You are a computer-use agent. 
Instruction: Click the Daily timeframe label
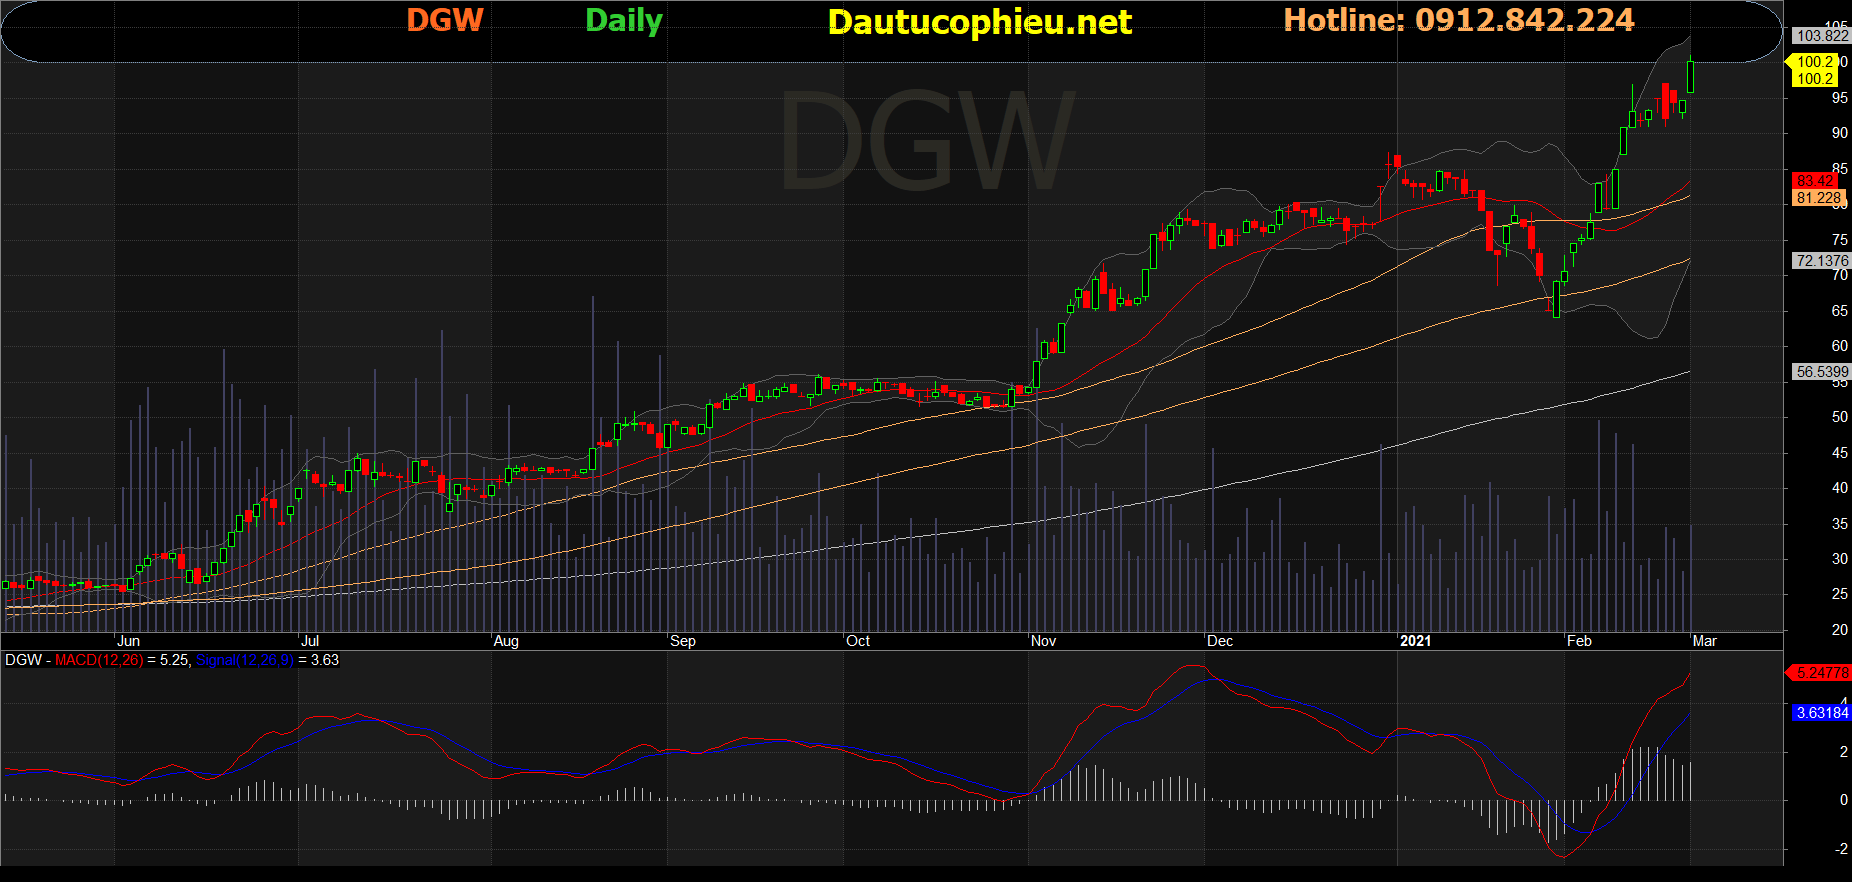[x=624, y=21]
